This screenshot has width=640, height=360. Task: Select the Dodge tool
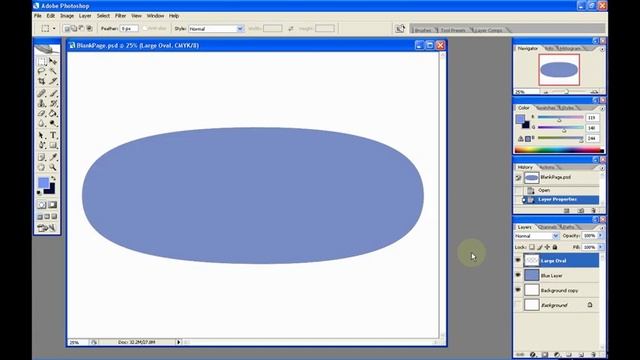pos(53,123)
